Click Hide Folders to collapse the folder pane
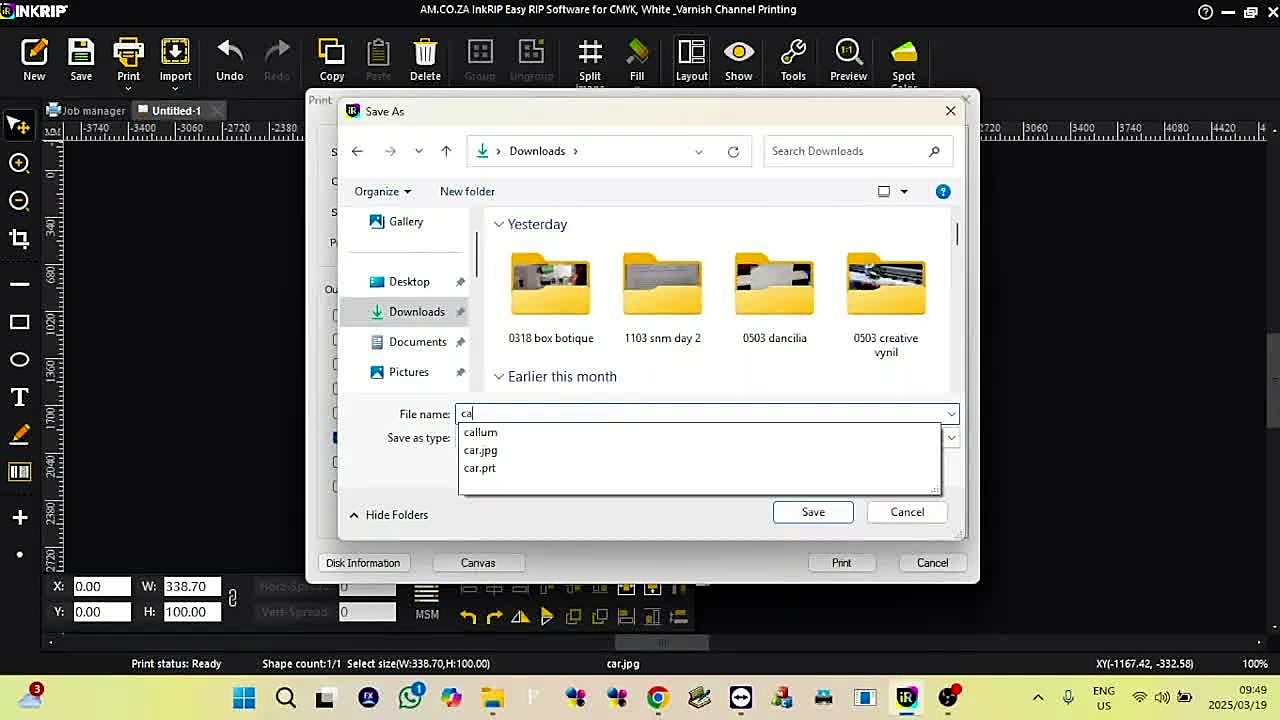The height and width of the screenshot is (720, 1280). click(x=388, y=514)
